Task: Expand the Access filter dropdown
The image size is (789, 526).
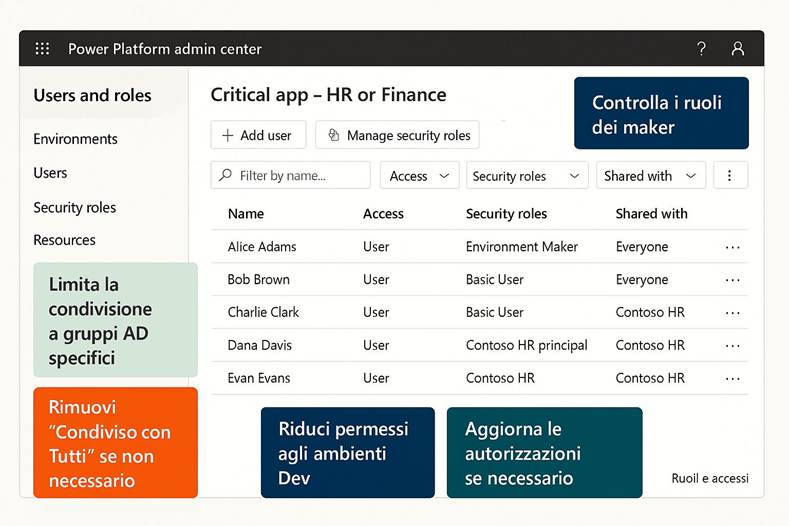Action: click(419, 176)
